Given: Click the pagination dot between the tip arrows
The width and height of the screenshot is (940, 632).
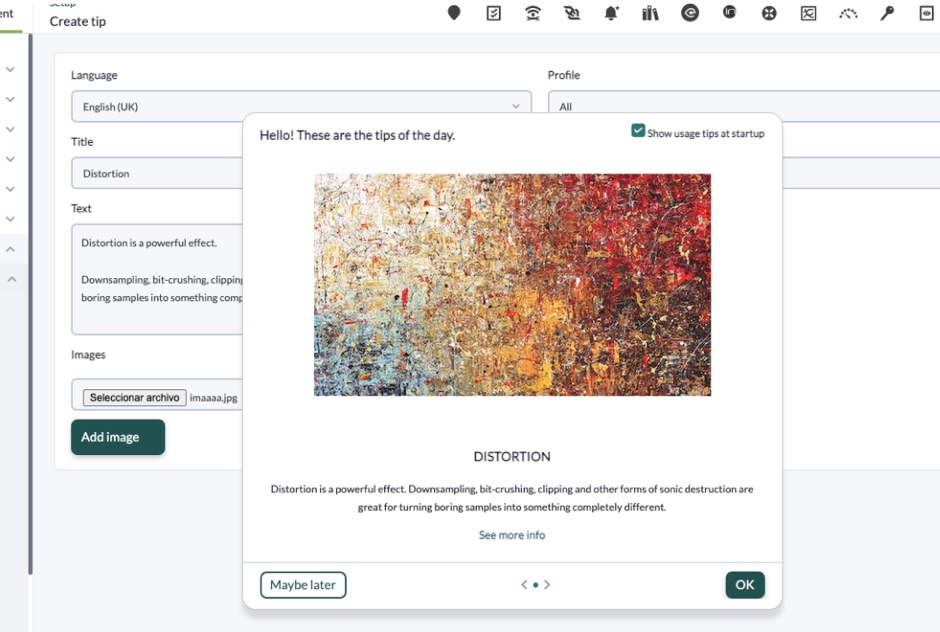Looking at the screenshot, I should [535, 585].
